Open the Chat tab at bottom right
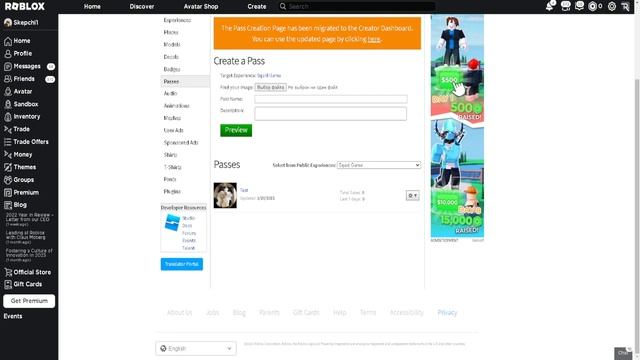The height and width of the screenshot is (360, 640). point(623,353)
